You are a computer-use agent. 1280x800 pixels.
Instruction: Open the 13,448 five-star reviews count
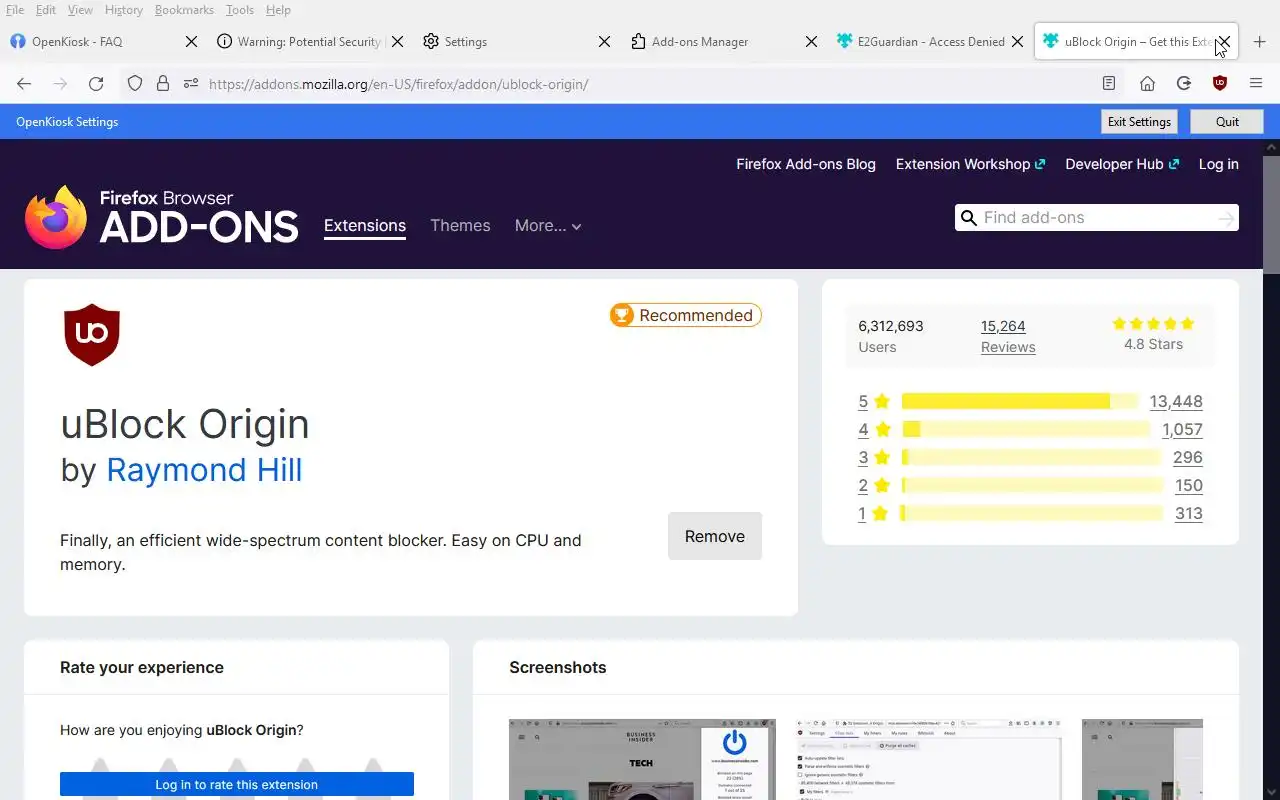[x=1176, y=401]
